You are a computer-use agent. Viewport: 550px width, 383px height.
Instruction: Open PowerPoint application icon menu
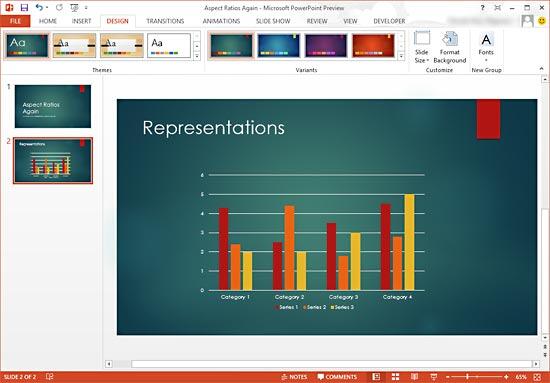point(9,7)
